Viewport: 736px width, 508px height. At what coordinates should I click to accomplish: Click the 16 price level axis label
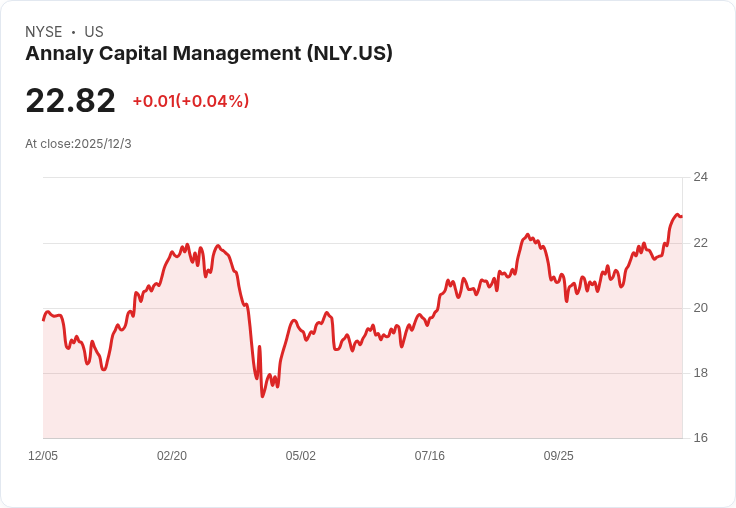(x=700, y=438)
